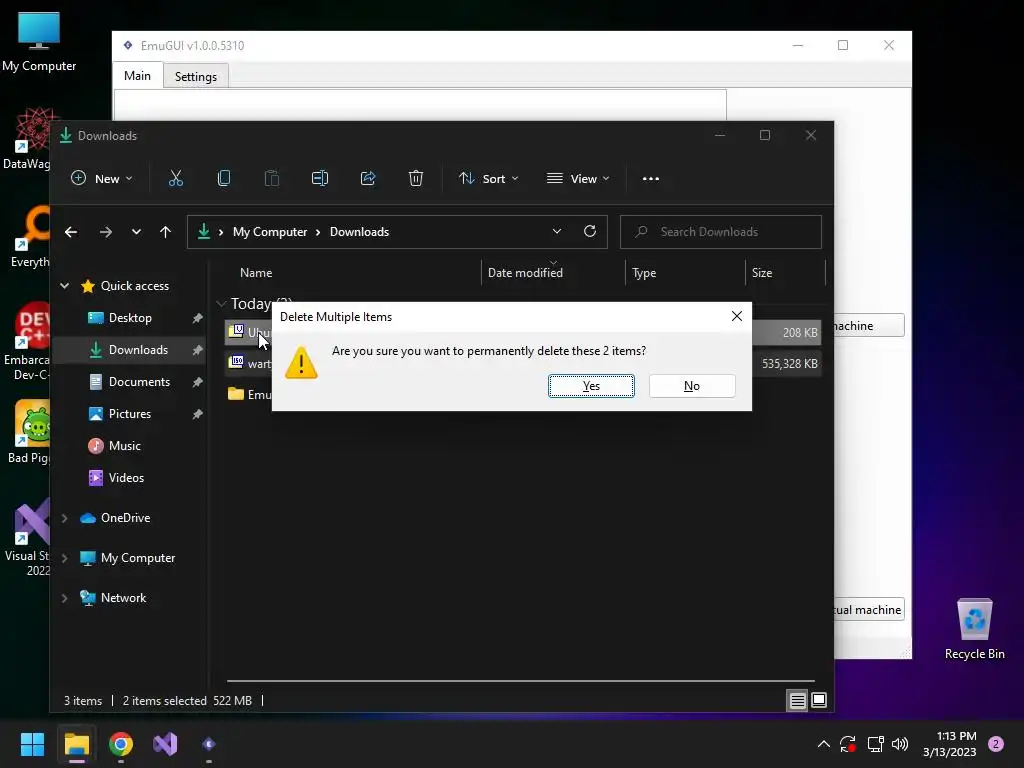Click the Search Downloads field
Viewport: 1024px width, 768px height.
tap(720, 232)
